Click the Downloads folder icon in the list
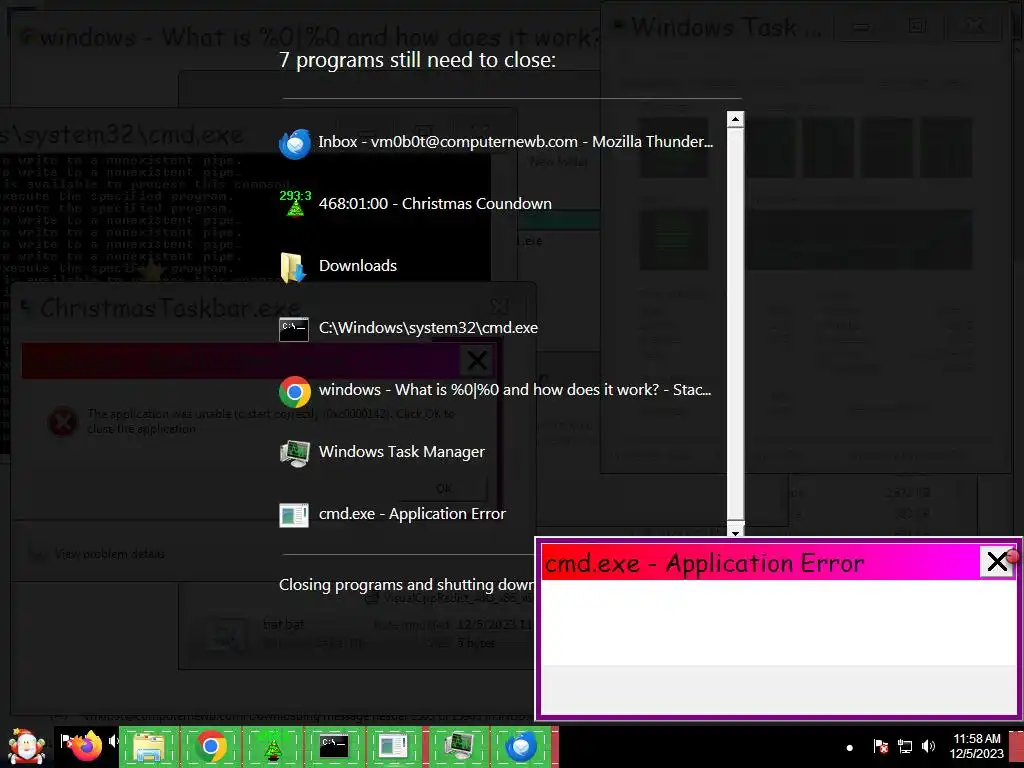The height and width of the screenshot is (768, 1024). pos(293,267)
